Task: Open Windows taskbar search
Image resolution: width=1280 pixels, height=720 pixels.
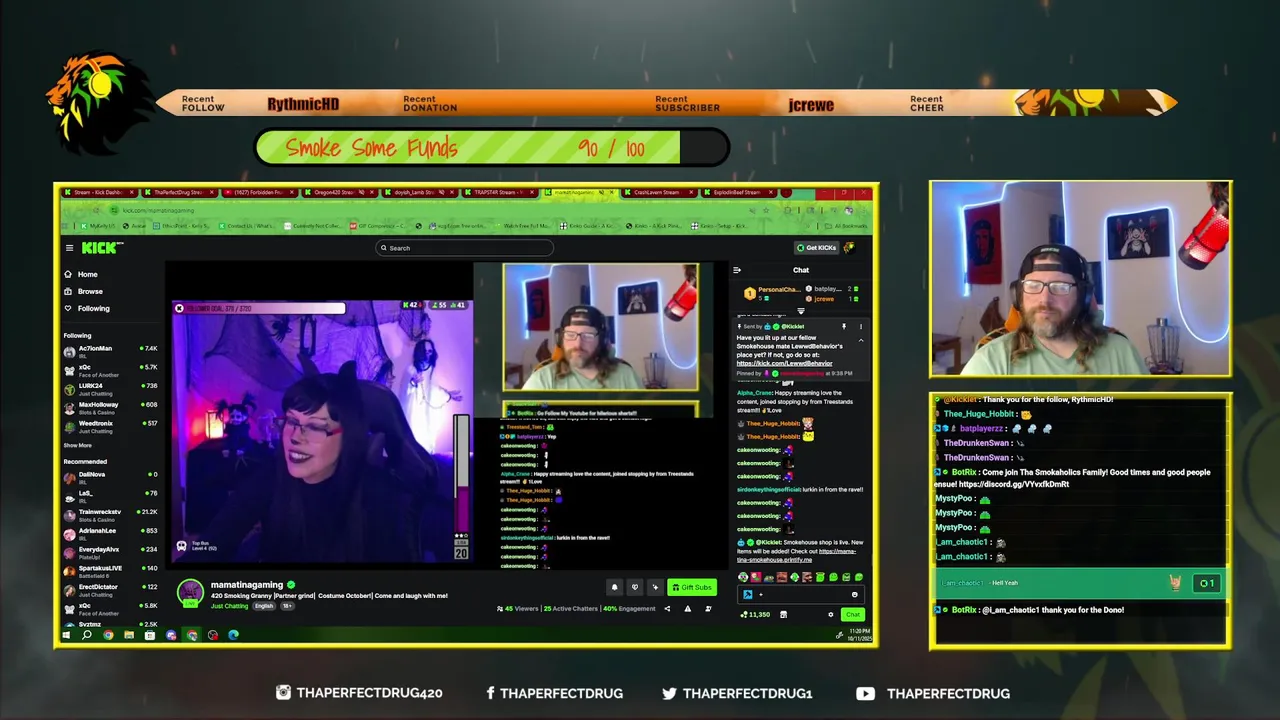Action: 87,635
